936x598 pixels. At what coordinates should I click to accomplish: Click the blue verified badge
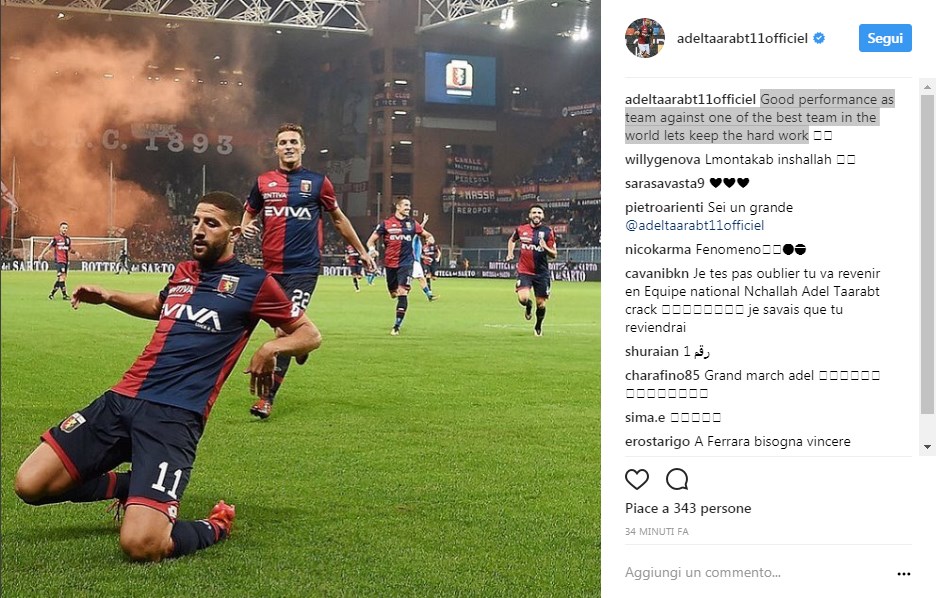click(x=820, y=38)
